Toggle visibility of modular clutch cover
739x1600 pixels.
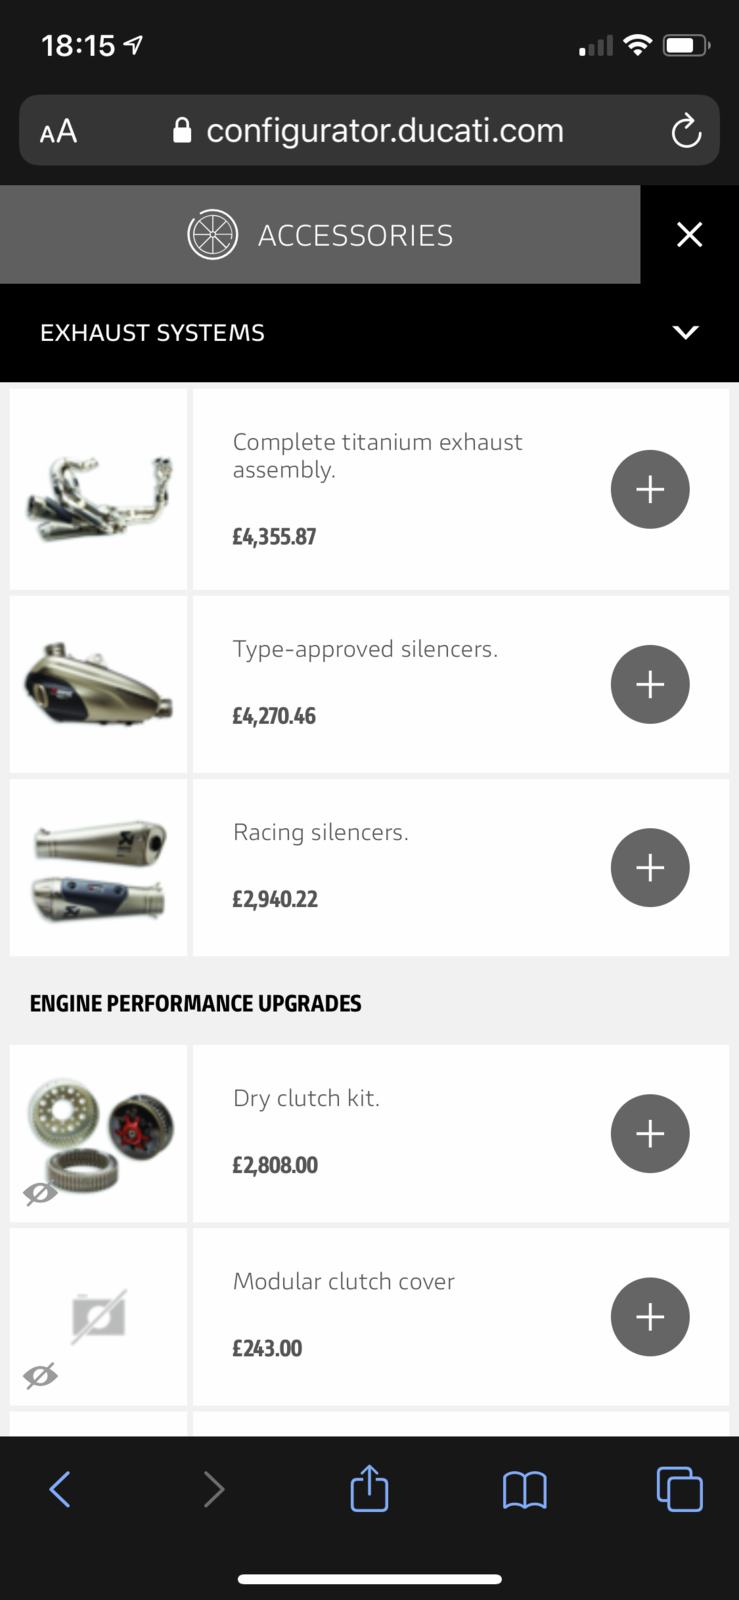40,1376
